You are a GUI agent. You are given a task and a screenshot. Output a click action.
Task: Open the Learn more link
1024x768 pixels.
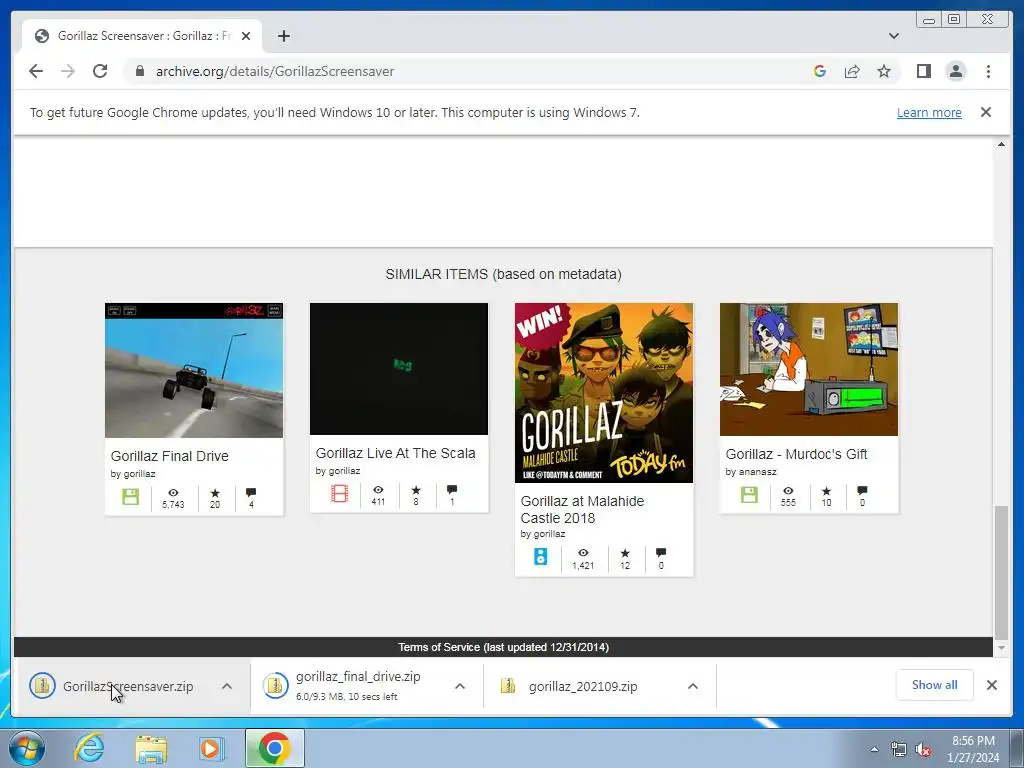point(929,112)
